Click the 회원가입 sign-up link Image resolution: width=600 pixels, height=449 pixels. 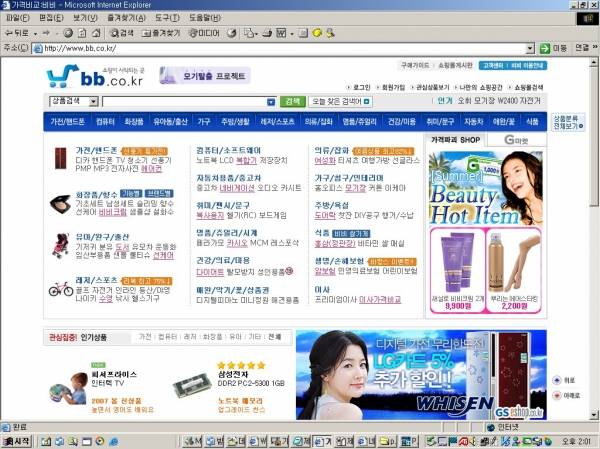[x=393, y=87]
